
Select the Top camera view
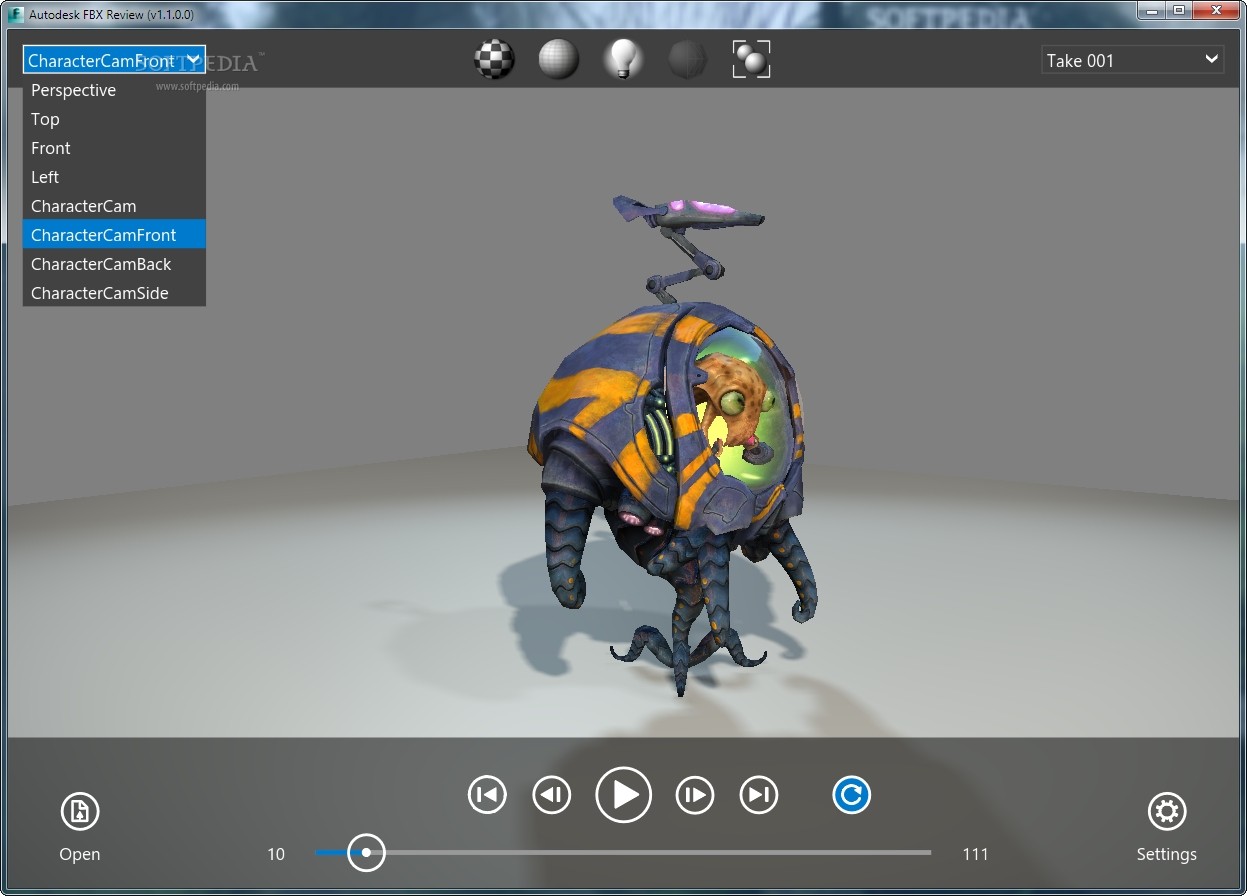pyautogui.click(x=114, y=119)
